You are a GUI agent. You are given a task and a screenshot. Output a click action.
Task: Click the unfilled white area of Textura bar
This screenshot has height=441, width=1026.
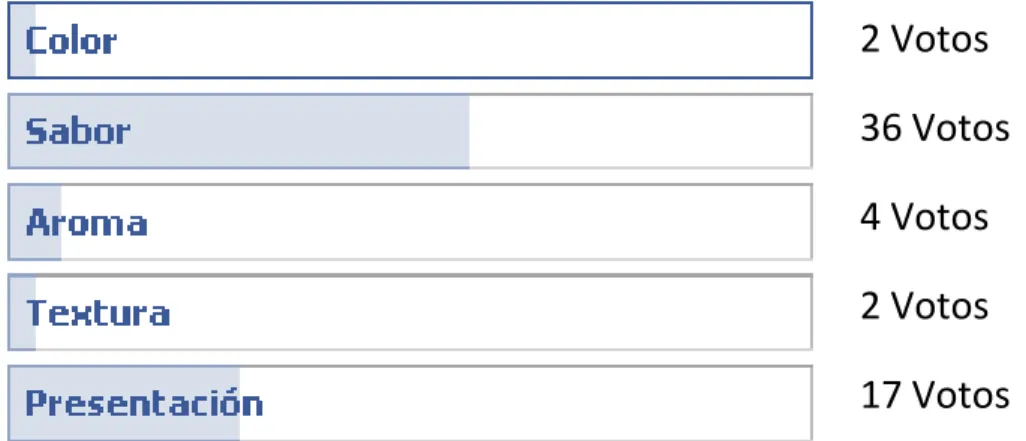(423, 313)
